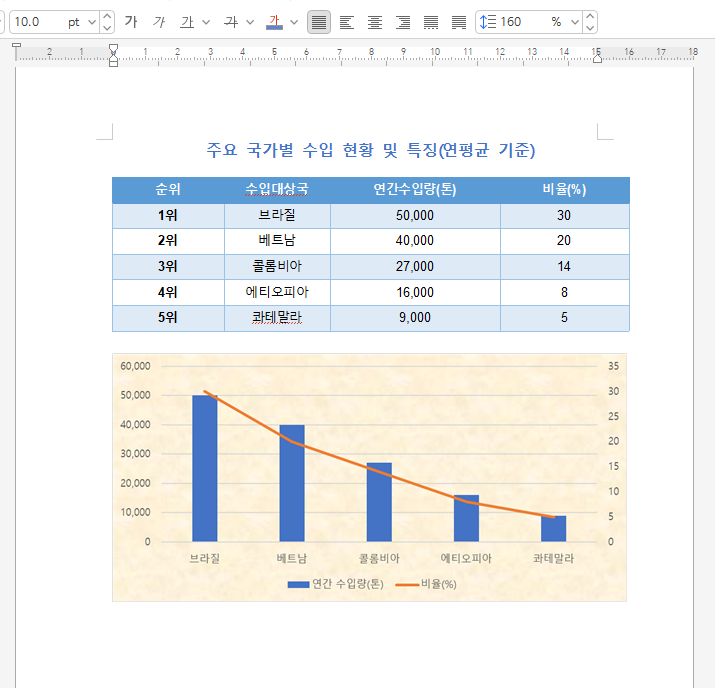Select the 수입대상국 header cell
715x688 pixels.
(277, 190)
